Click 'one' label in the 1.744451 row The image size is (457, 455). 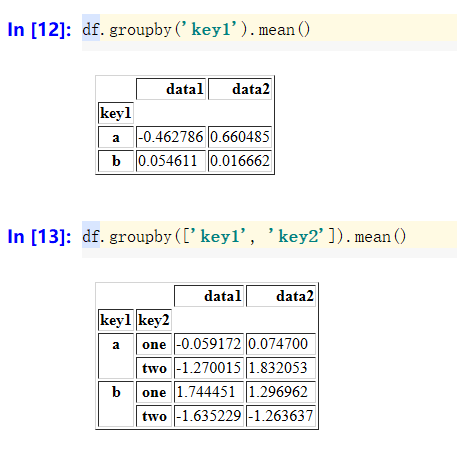click(x=154, y=392)
